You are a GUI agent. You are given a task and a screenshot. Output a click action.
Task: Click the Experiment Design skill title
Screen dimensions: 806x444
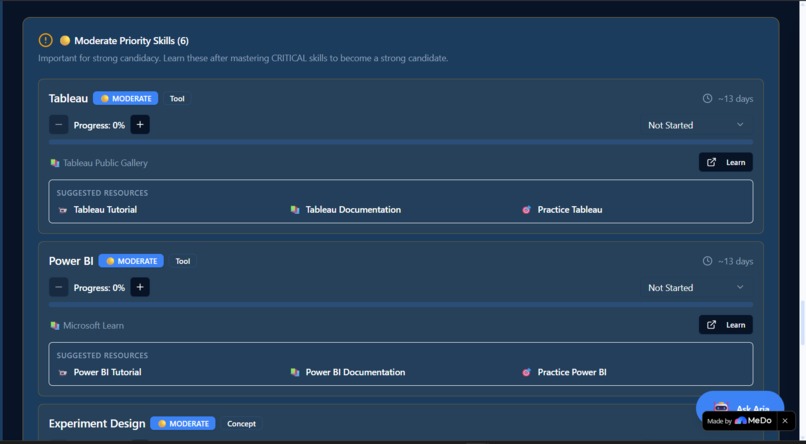tap(97, 424)
